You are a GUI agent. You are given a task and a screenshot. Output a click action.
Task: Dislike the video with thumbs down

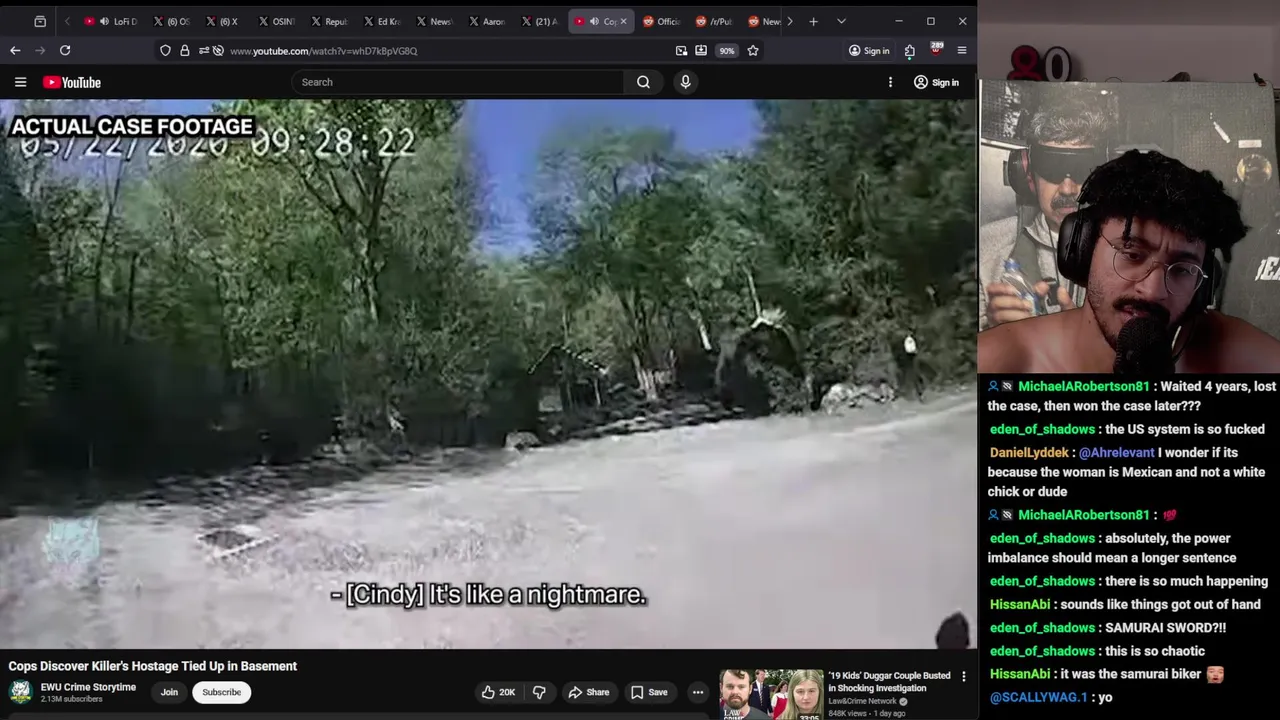point(539,692)
